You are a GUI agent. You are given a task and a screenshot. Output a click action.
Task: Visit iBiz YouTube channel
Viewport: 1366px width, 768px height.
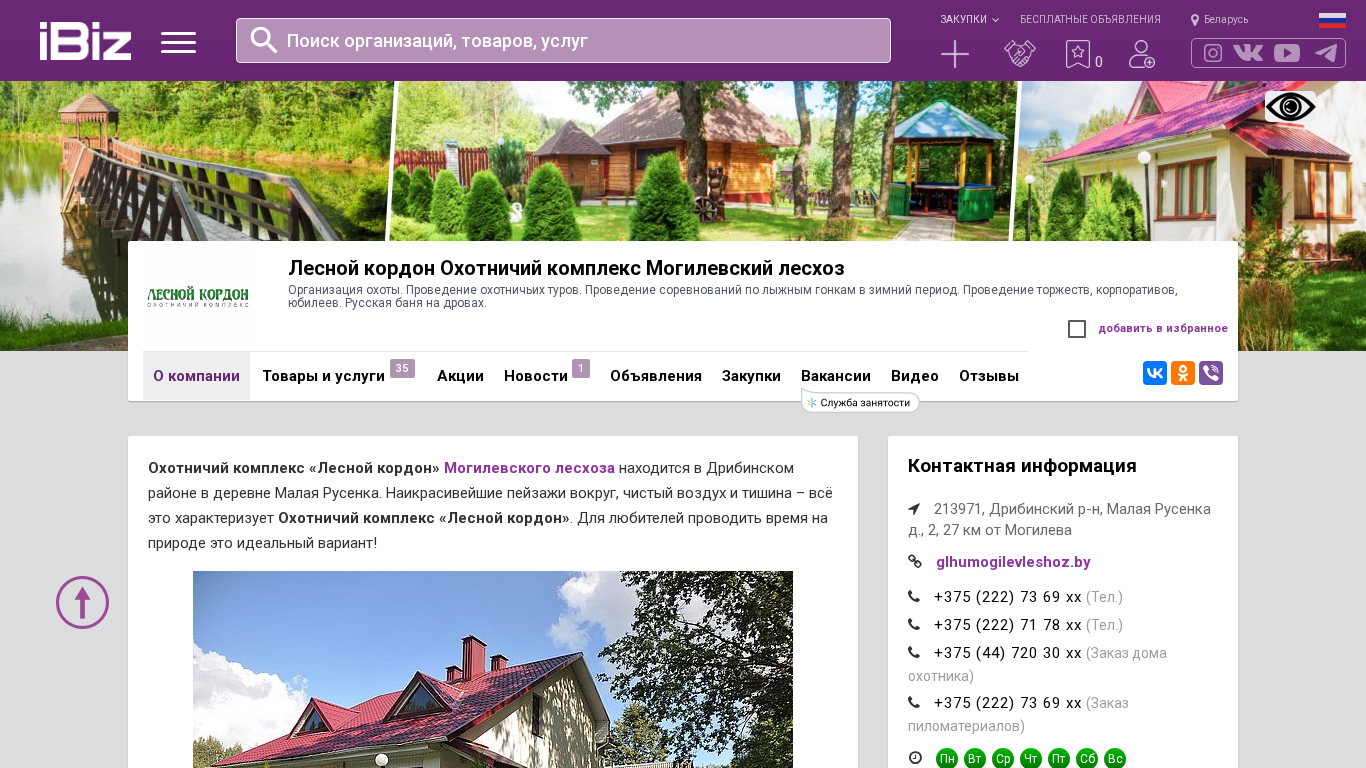coord(1287,53)
